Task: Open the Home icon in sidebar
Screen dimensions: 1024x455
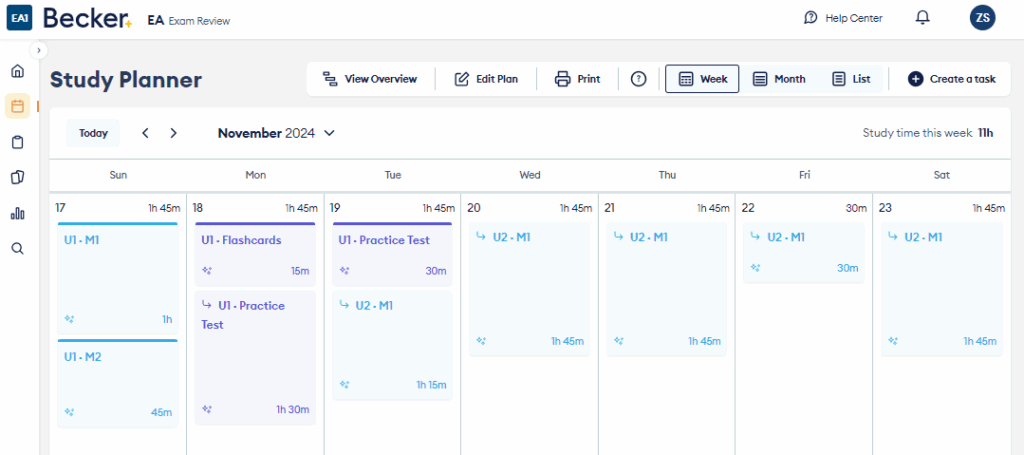Action: click(x=18, y=71)
